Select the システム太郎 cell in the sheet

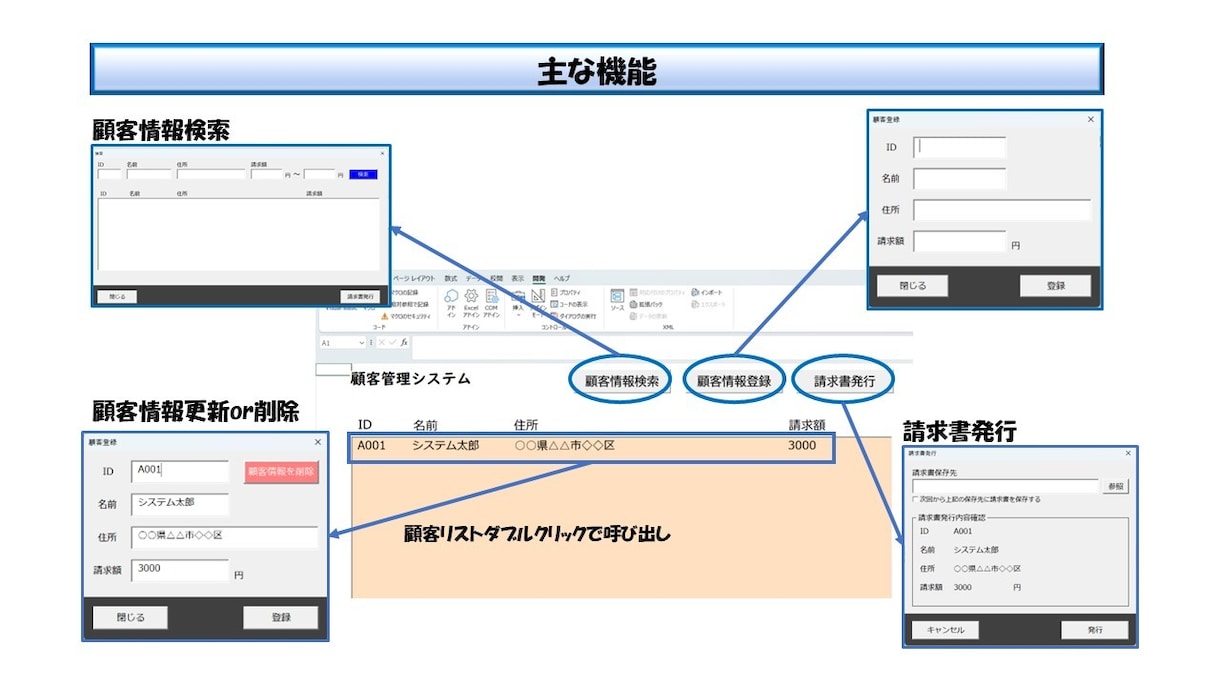445,446
